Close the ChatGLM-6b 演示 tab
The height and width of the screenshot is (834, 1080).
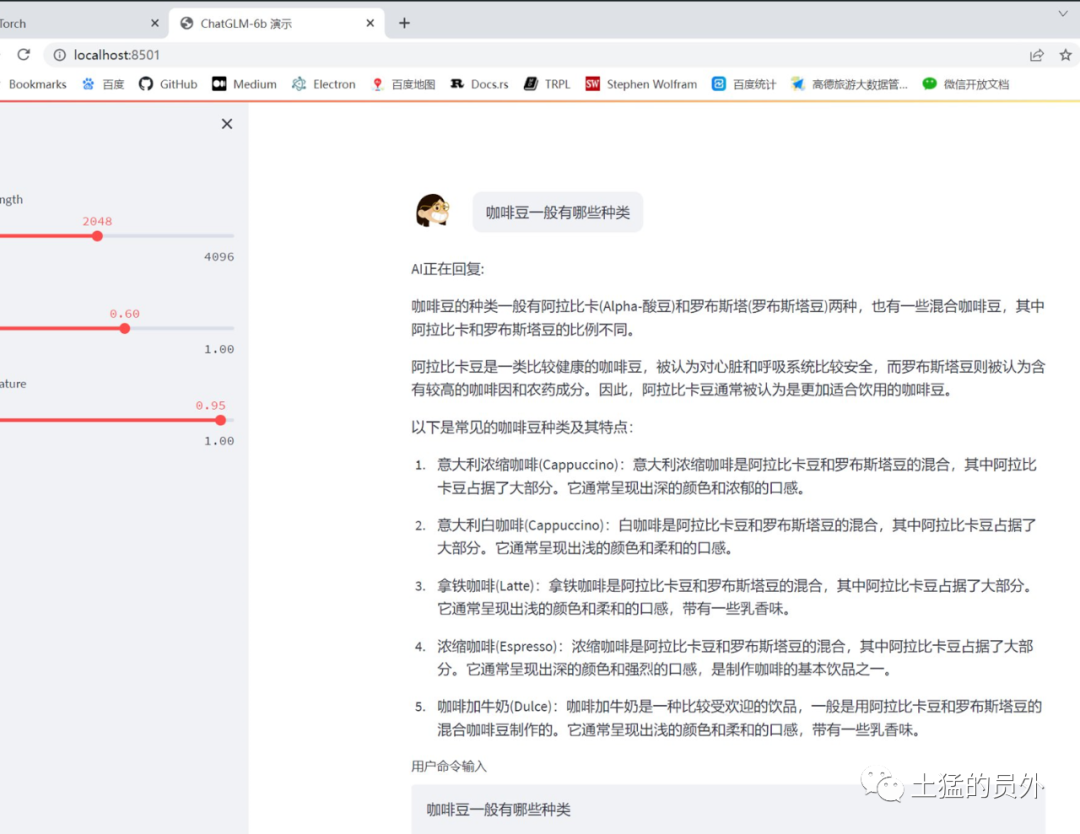(x=370, y=23)
